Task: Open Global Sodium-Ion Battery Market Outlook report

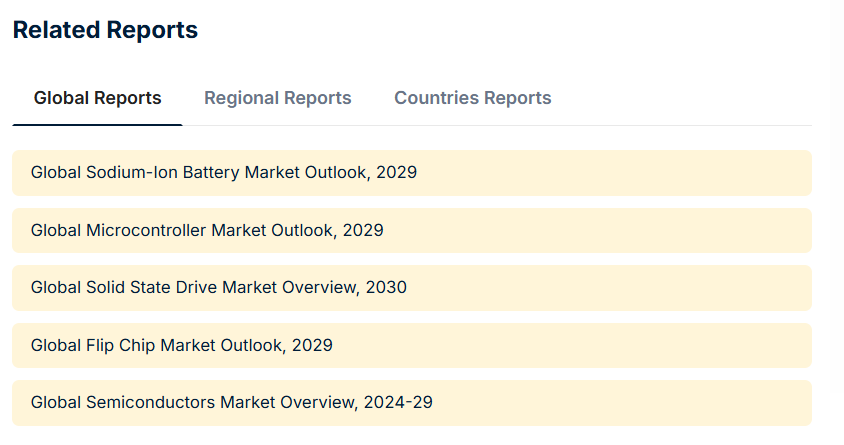Action: pos(223,173)
